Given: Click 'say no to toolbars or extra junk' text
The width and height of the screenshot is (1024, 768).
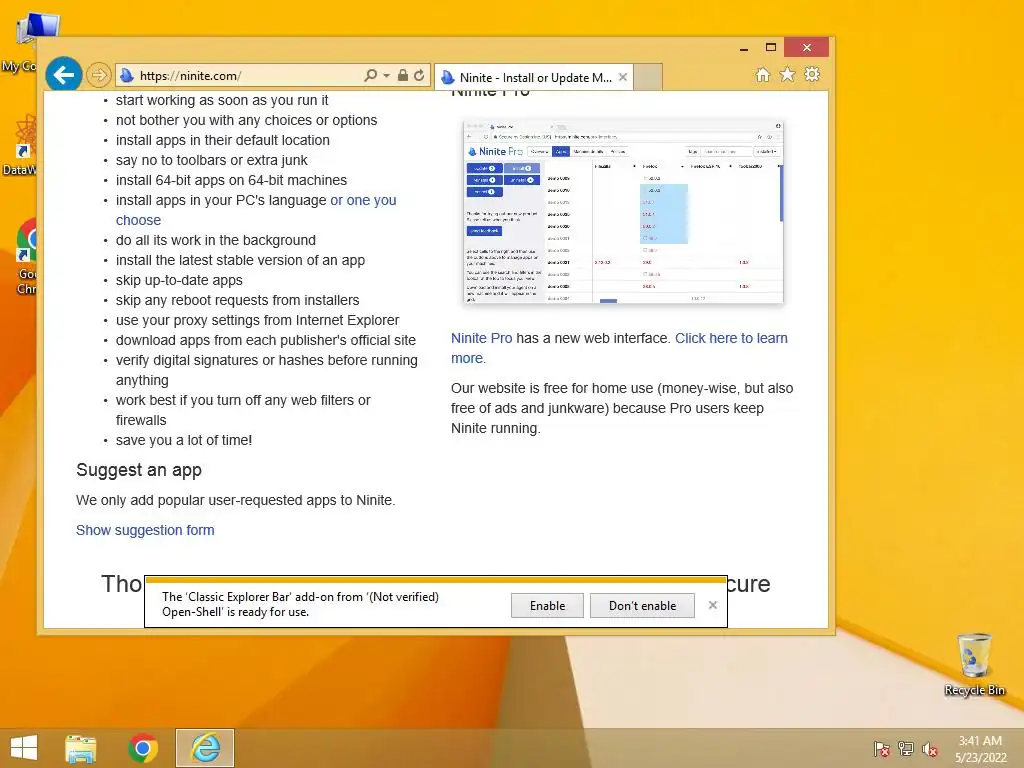Looking at the screenshot, I should click(x=212, y=160).
